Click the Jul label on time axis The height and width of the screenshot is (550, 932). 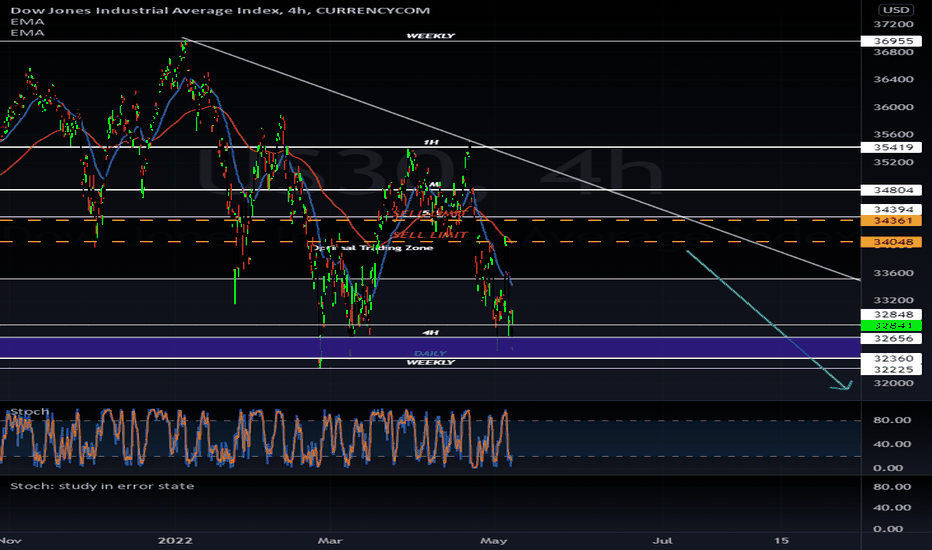pos(662,540)
